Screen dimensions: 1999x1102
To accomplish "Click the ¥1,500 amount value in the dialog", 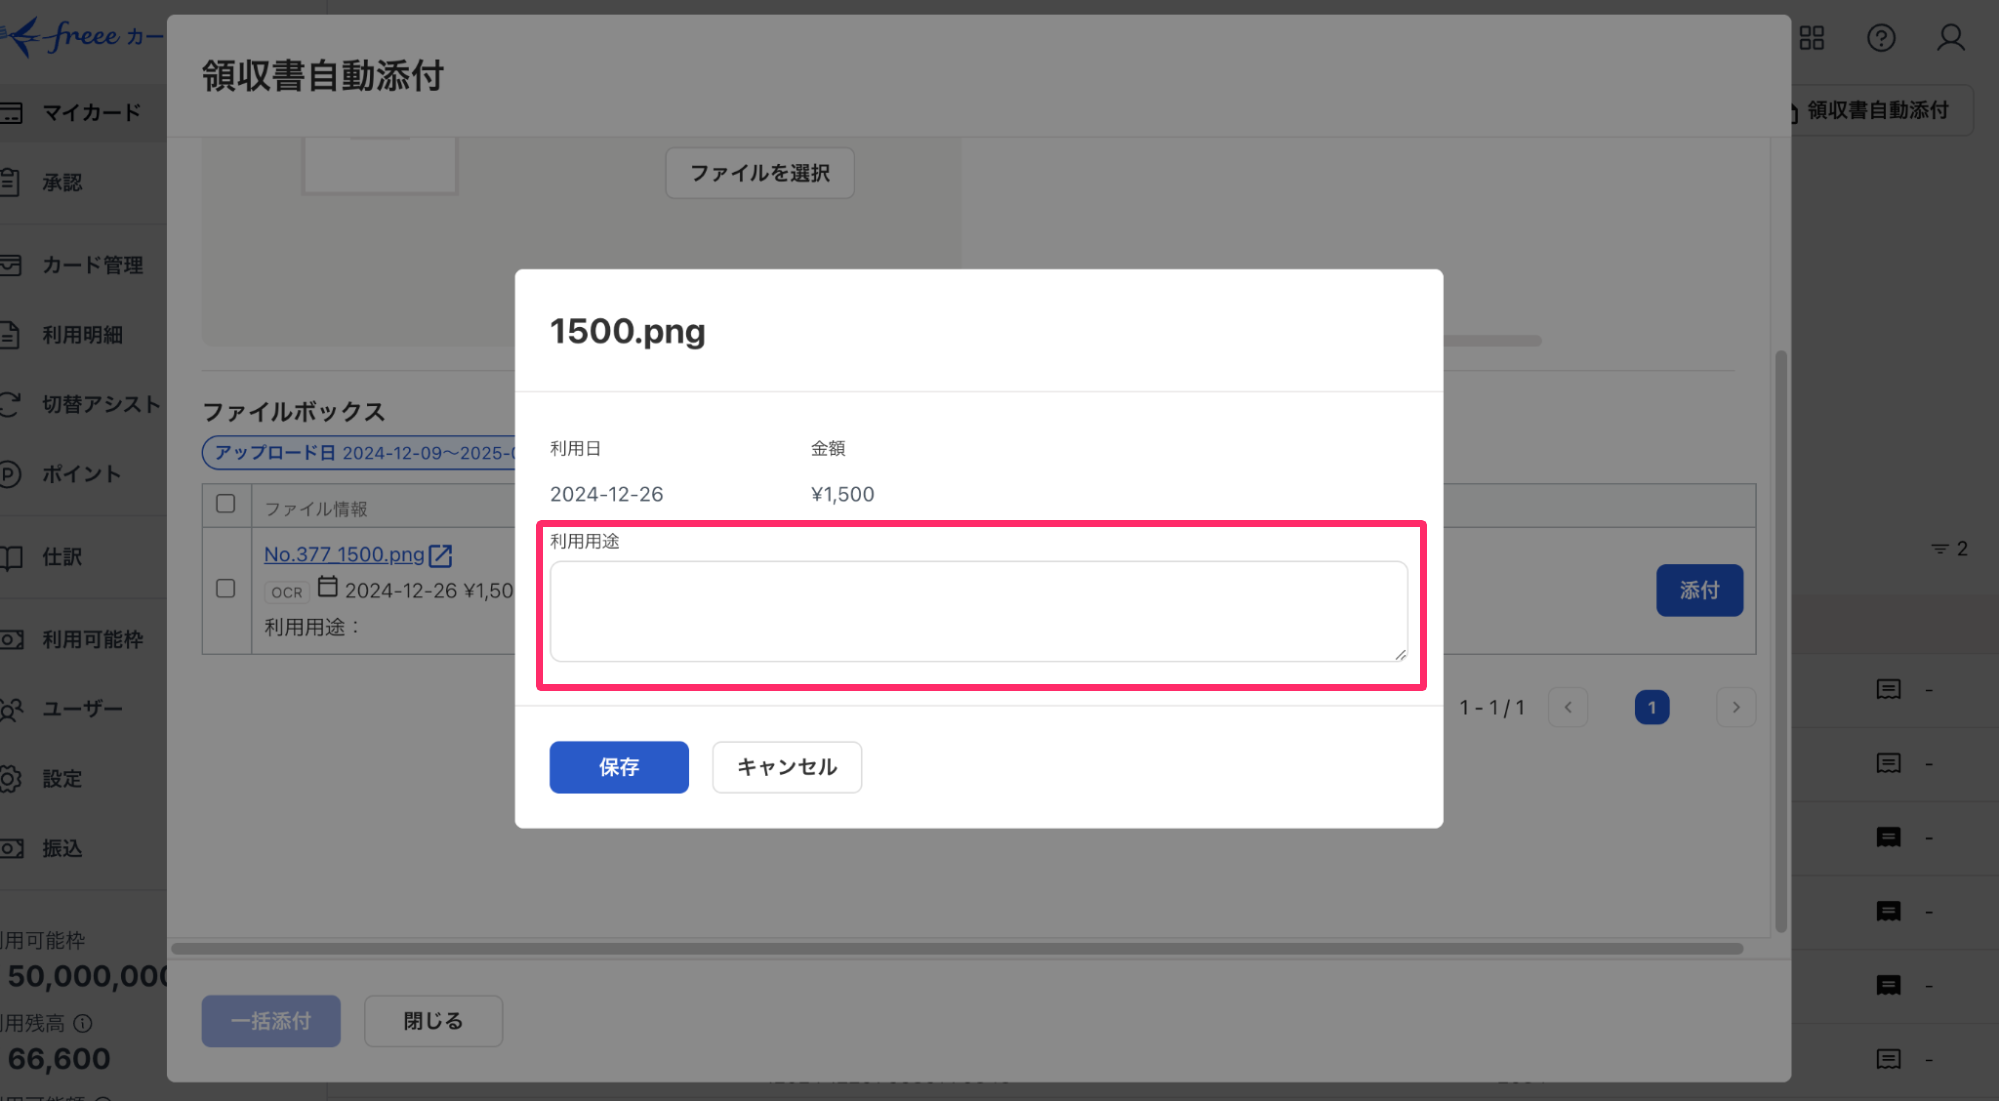I will coord(842,494).
